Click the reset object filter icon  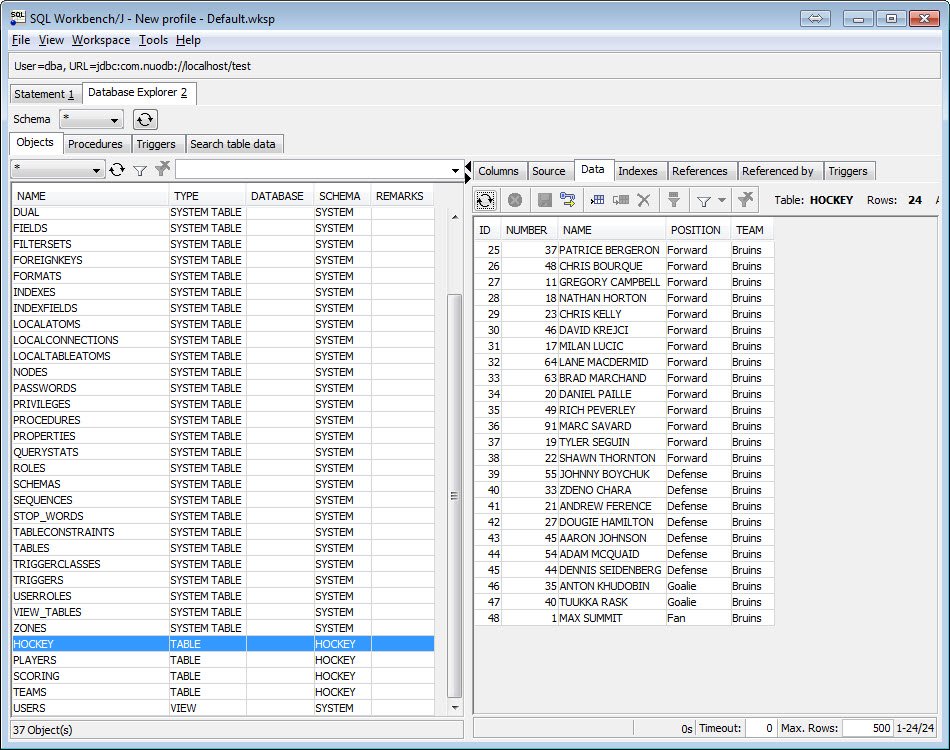click(162, 169)
